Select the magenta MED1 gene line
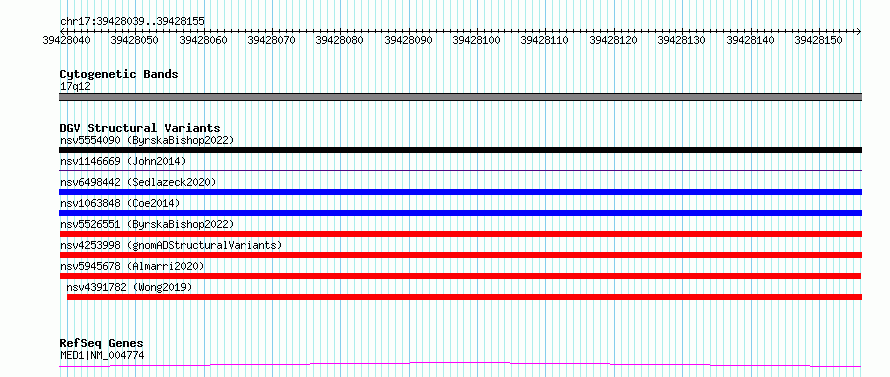The height and width of the screenshot is (377, 890). [460, 365]
